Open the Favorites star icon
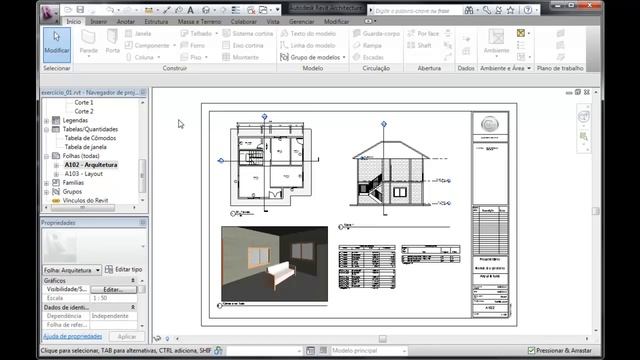Screen dimensions: 640x360 coord(511,10)
